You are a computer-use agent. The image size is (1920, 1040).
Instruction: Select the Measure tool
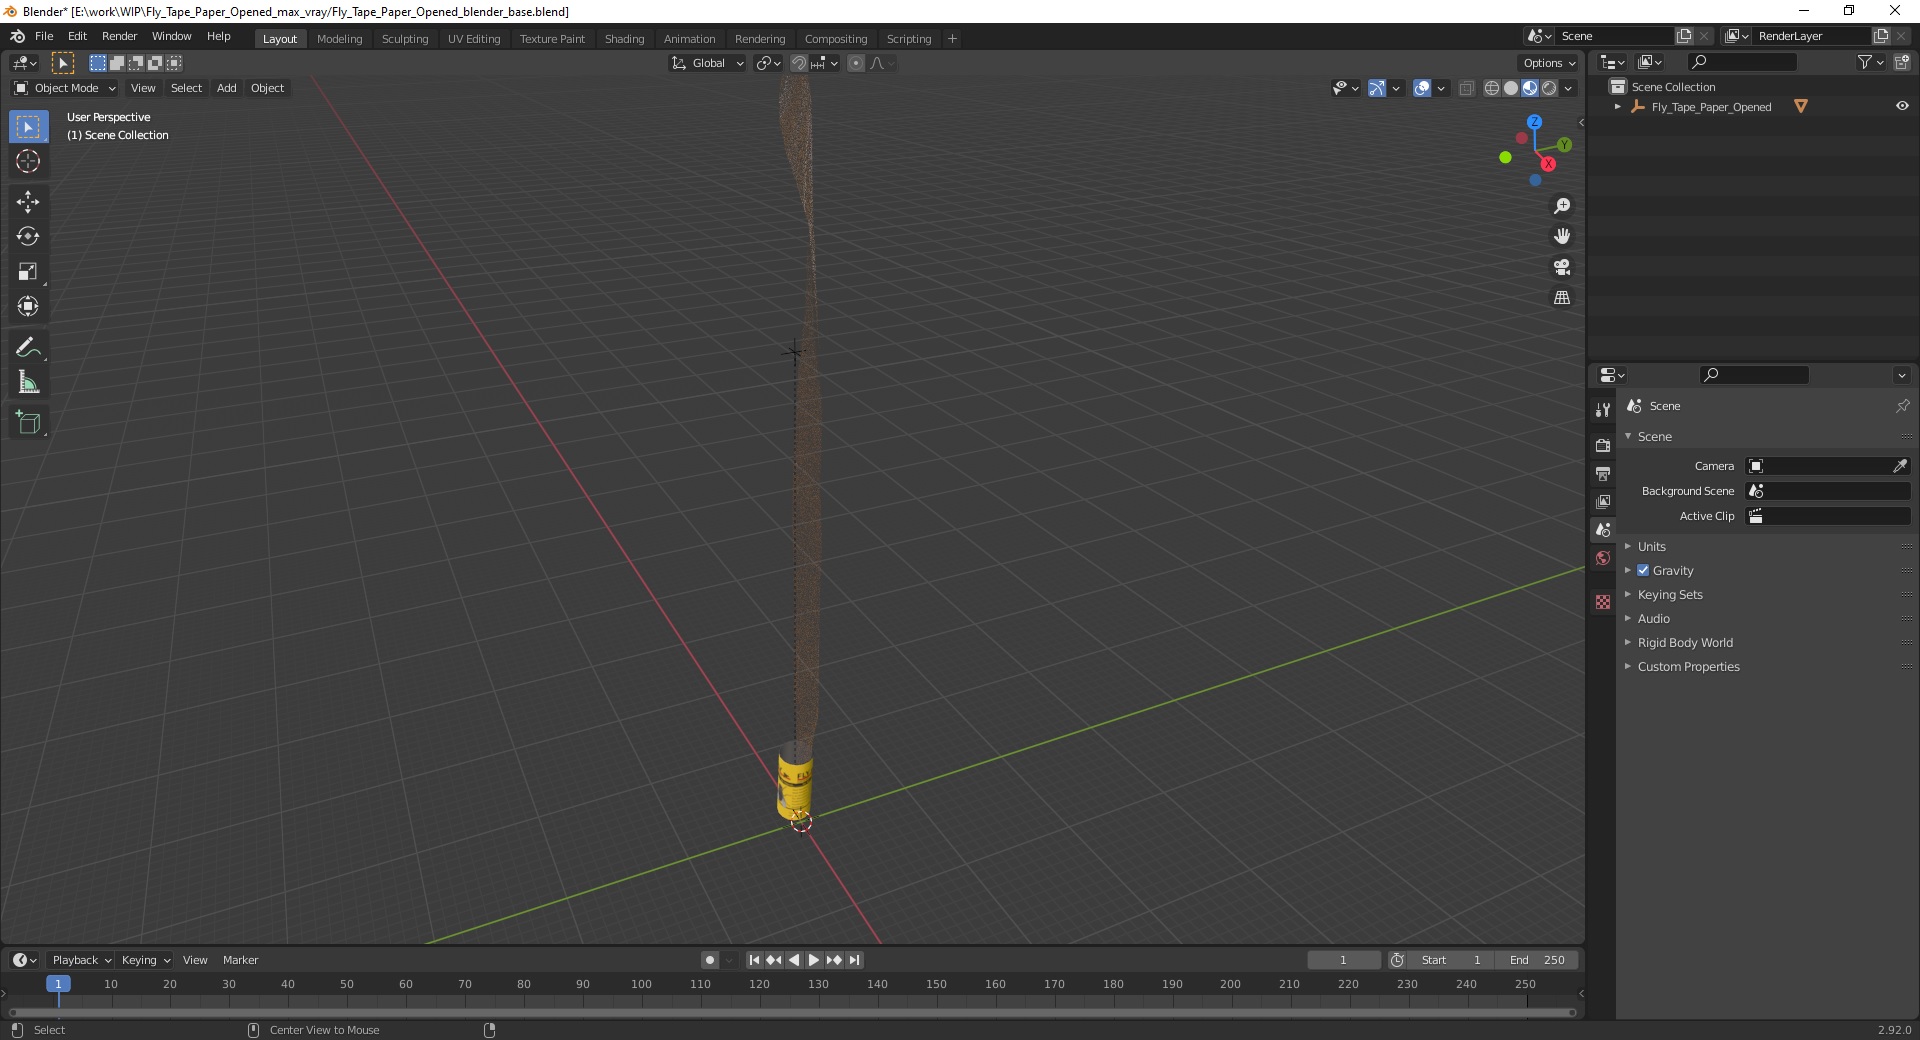pyautogui.click(x=28, y=383)
